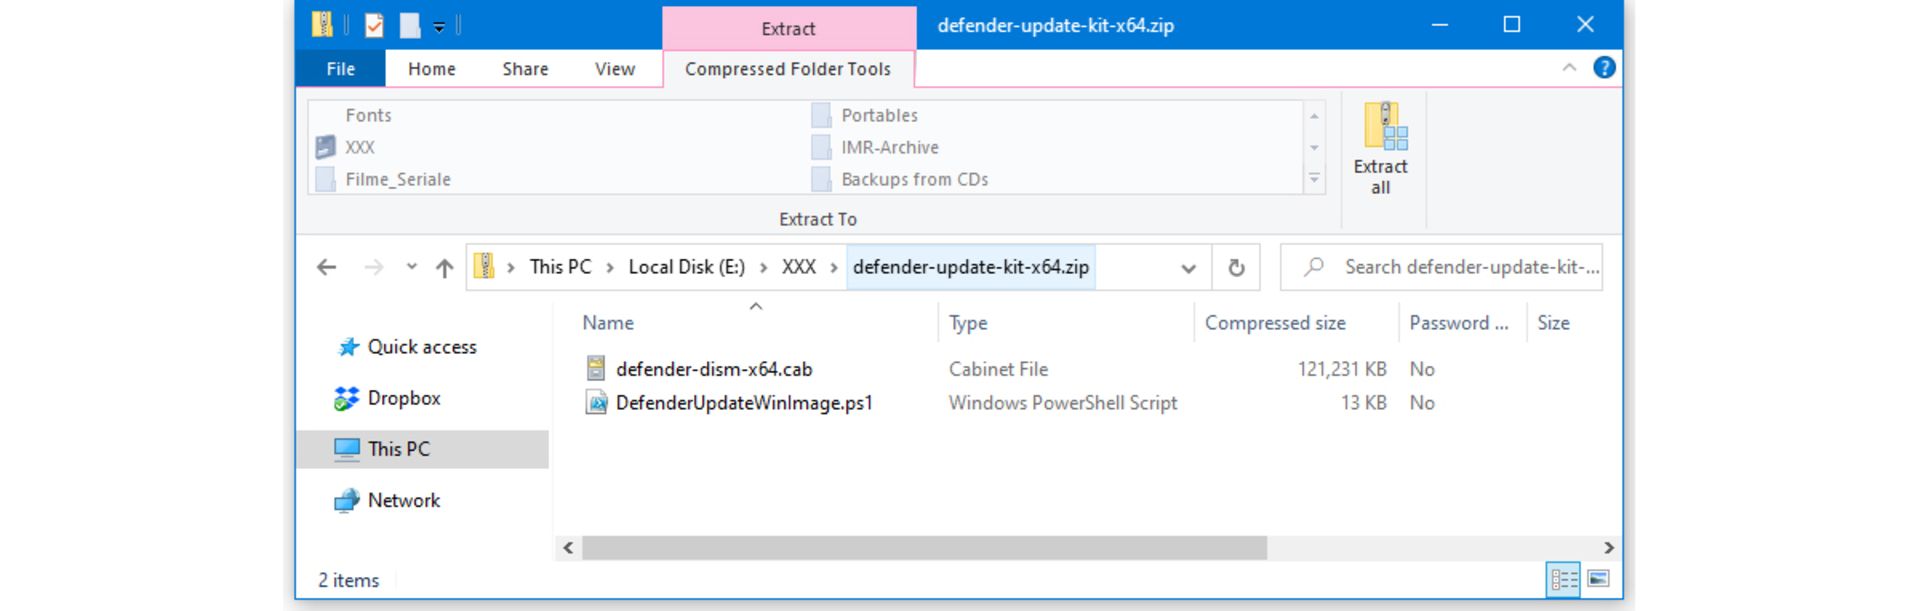Click the zip folder icon in title bar
This screenshot has width=1920, height=611.
pyautogui.click(x=322, y=25)
